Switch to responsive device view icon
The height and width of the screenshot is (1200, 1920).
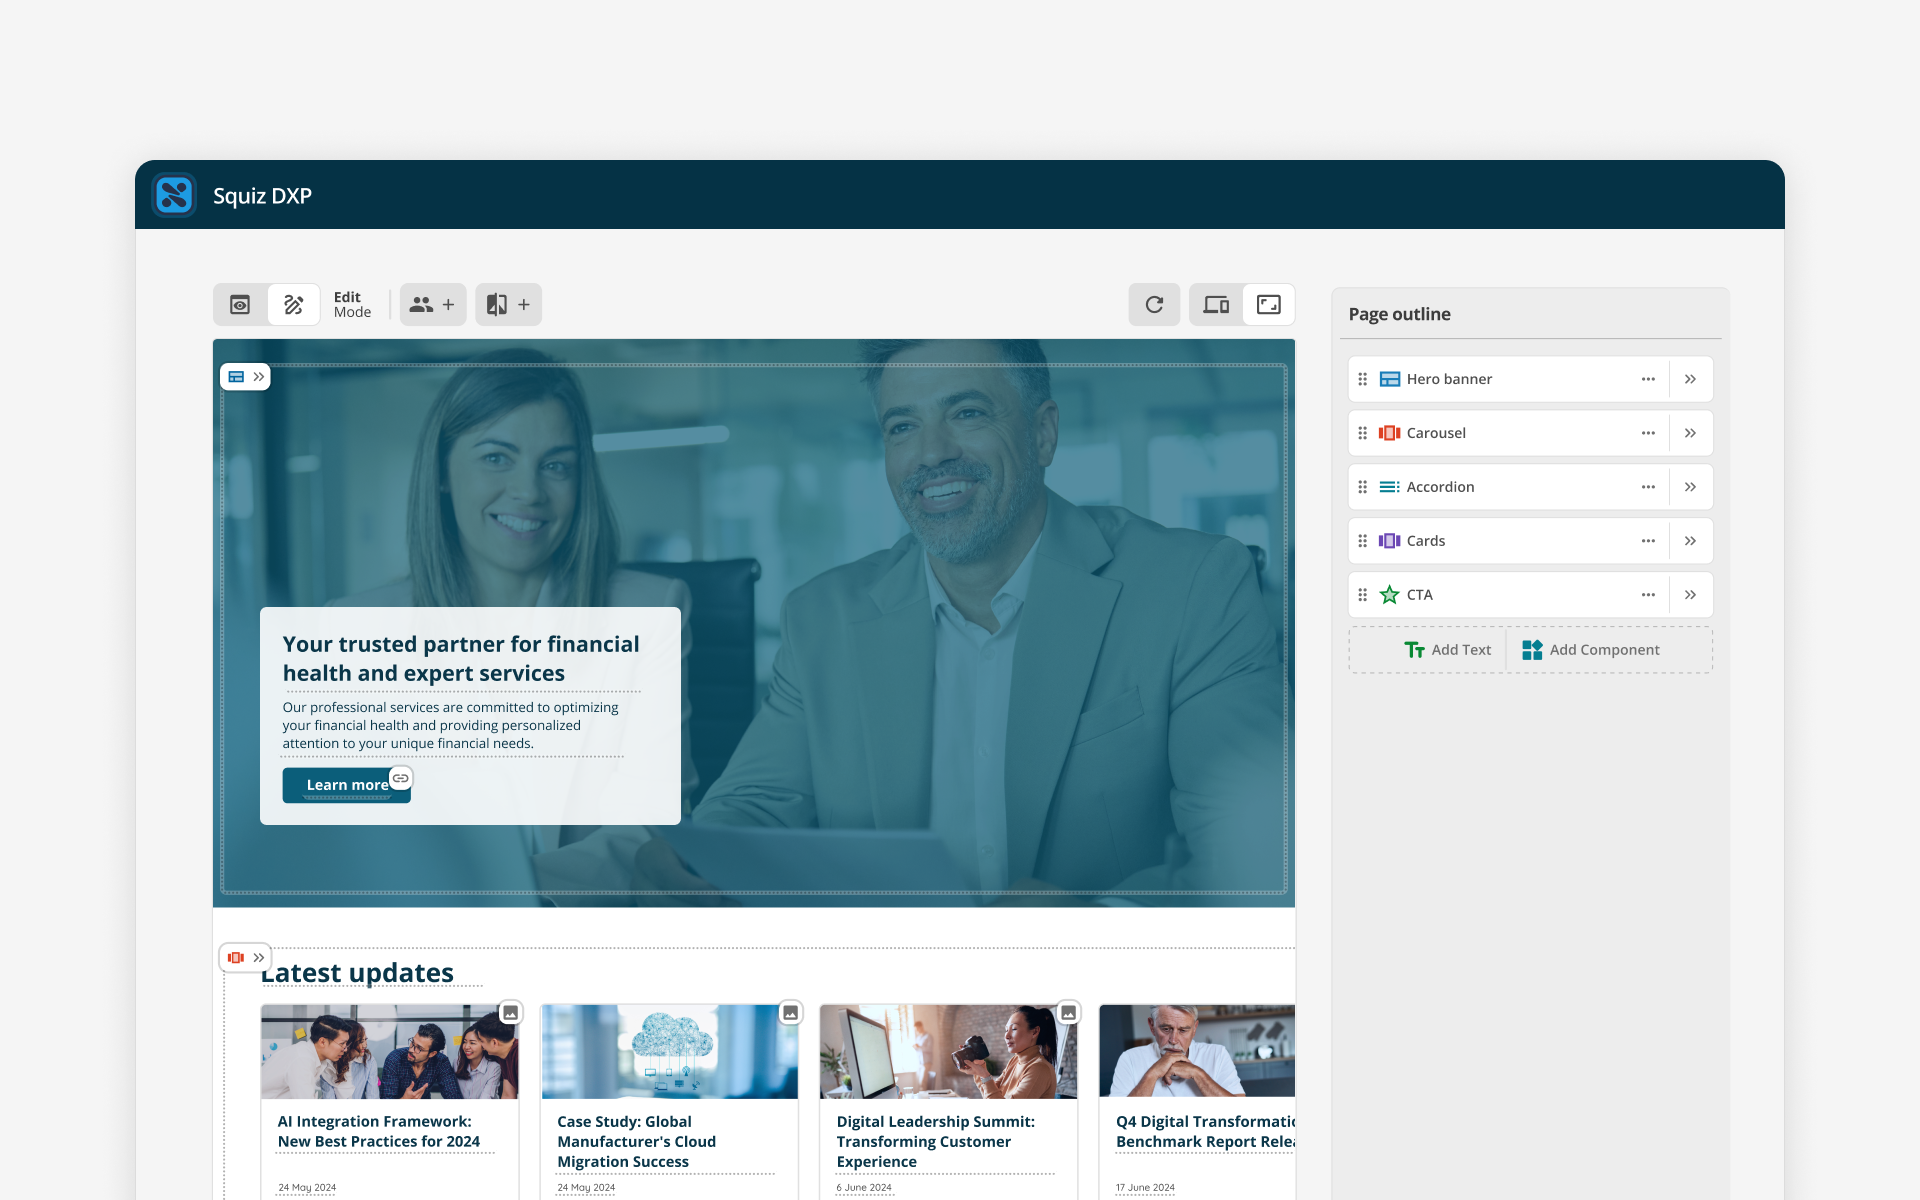point(1216,305)
